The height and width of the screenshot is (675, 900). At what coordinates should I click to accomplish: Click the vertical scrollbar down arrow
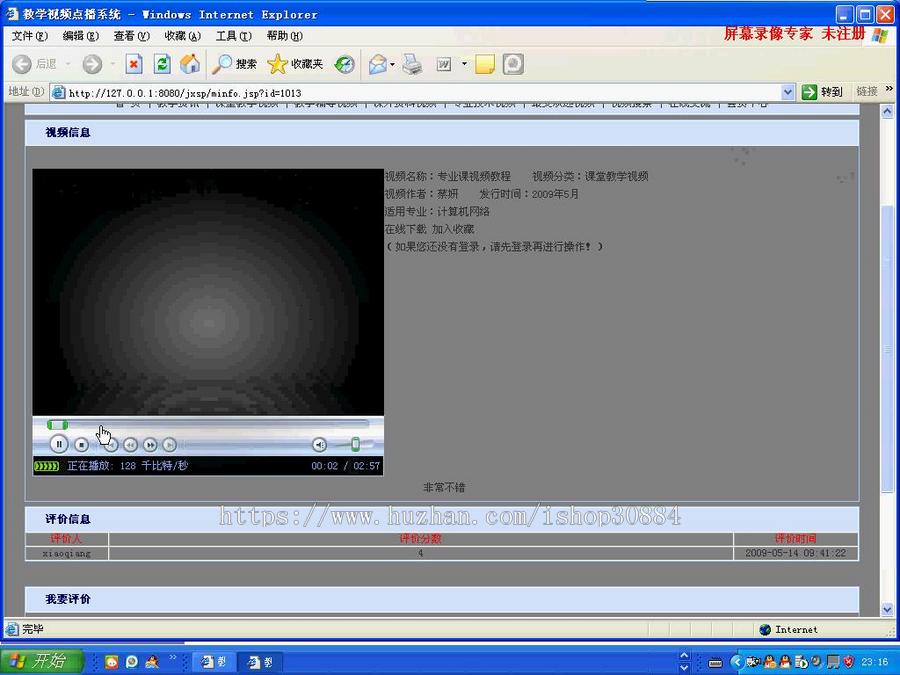click(888, 608)
